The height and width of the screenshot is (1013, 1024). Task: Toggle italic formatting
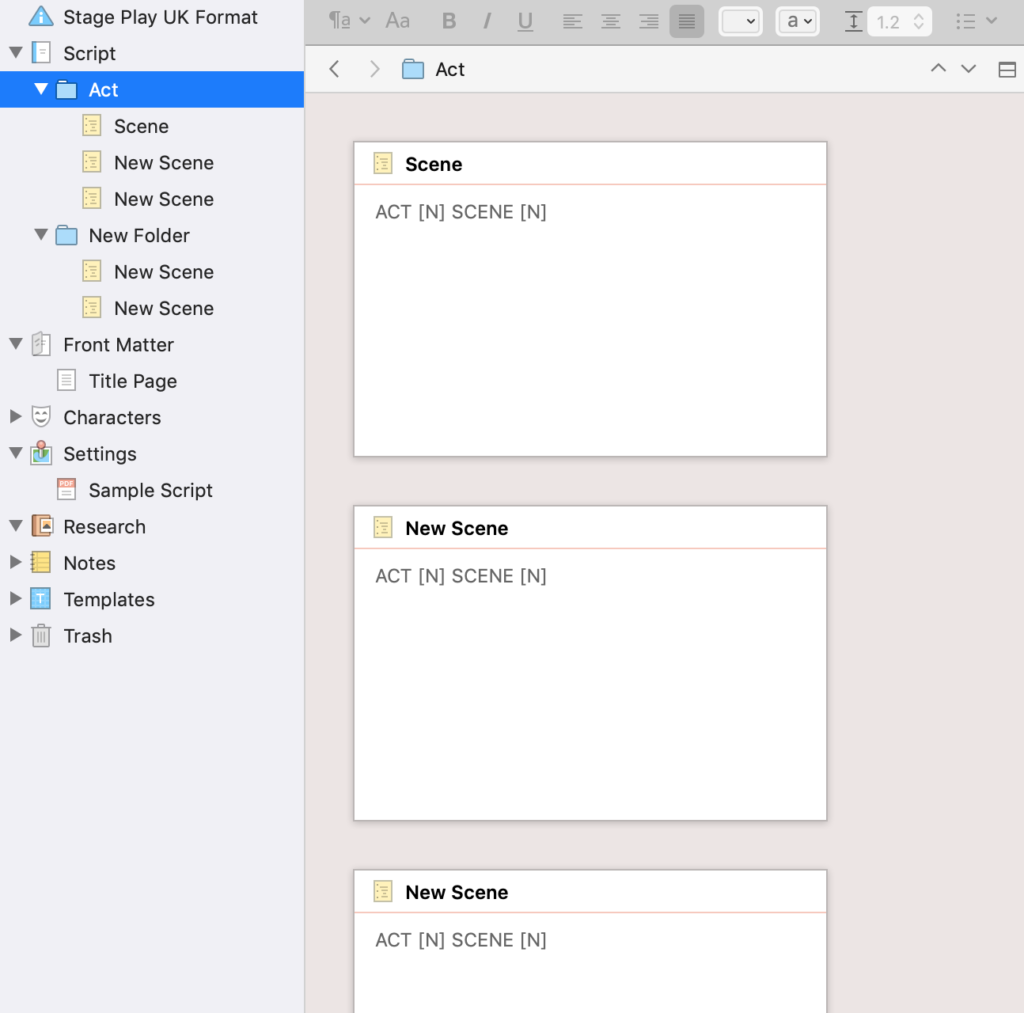[x=487, y=21]
